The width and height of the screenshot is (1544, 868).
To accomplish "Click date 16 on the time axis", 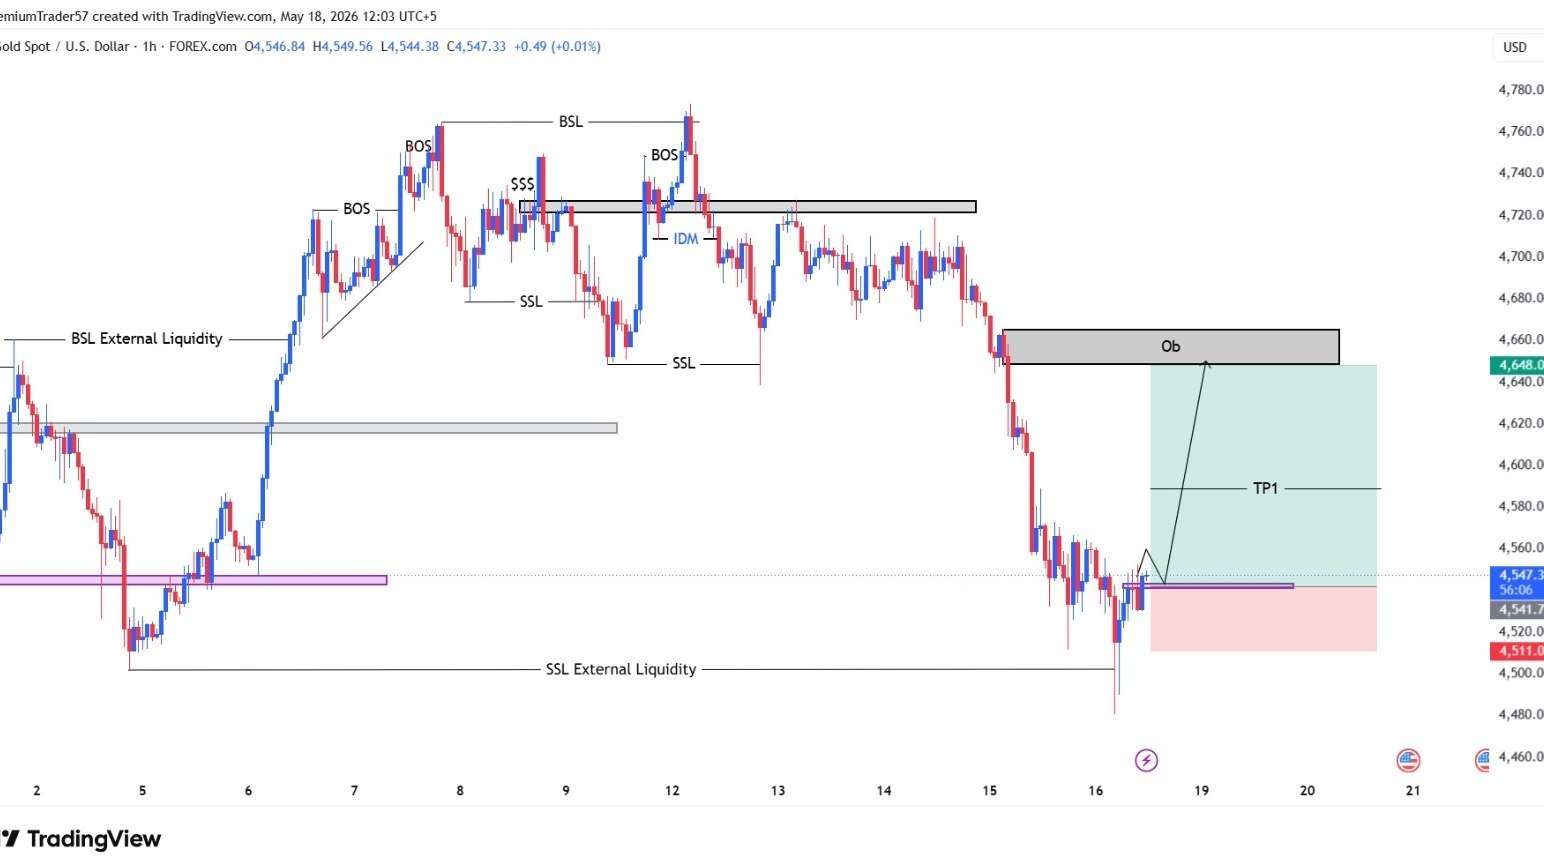I will [x=1096, y=790].
